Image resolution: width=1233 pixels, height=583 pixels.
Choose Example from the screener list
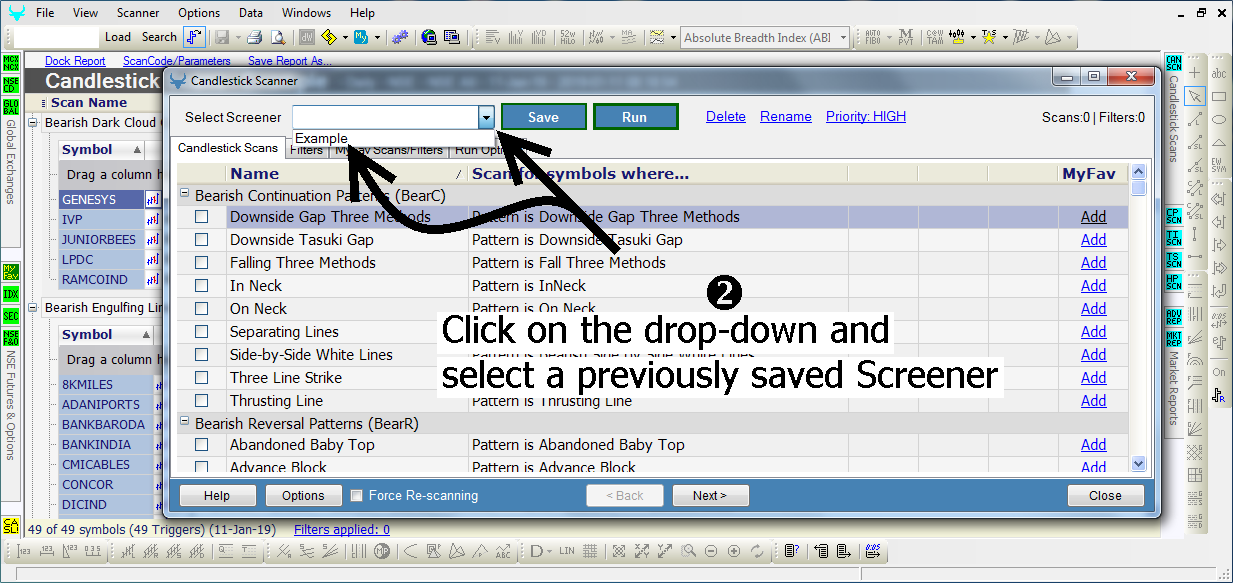click(x=322, y=138)
